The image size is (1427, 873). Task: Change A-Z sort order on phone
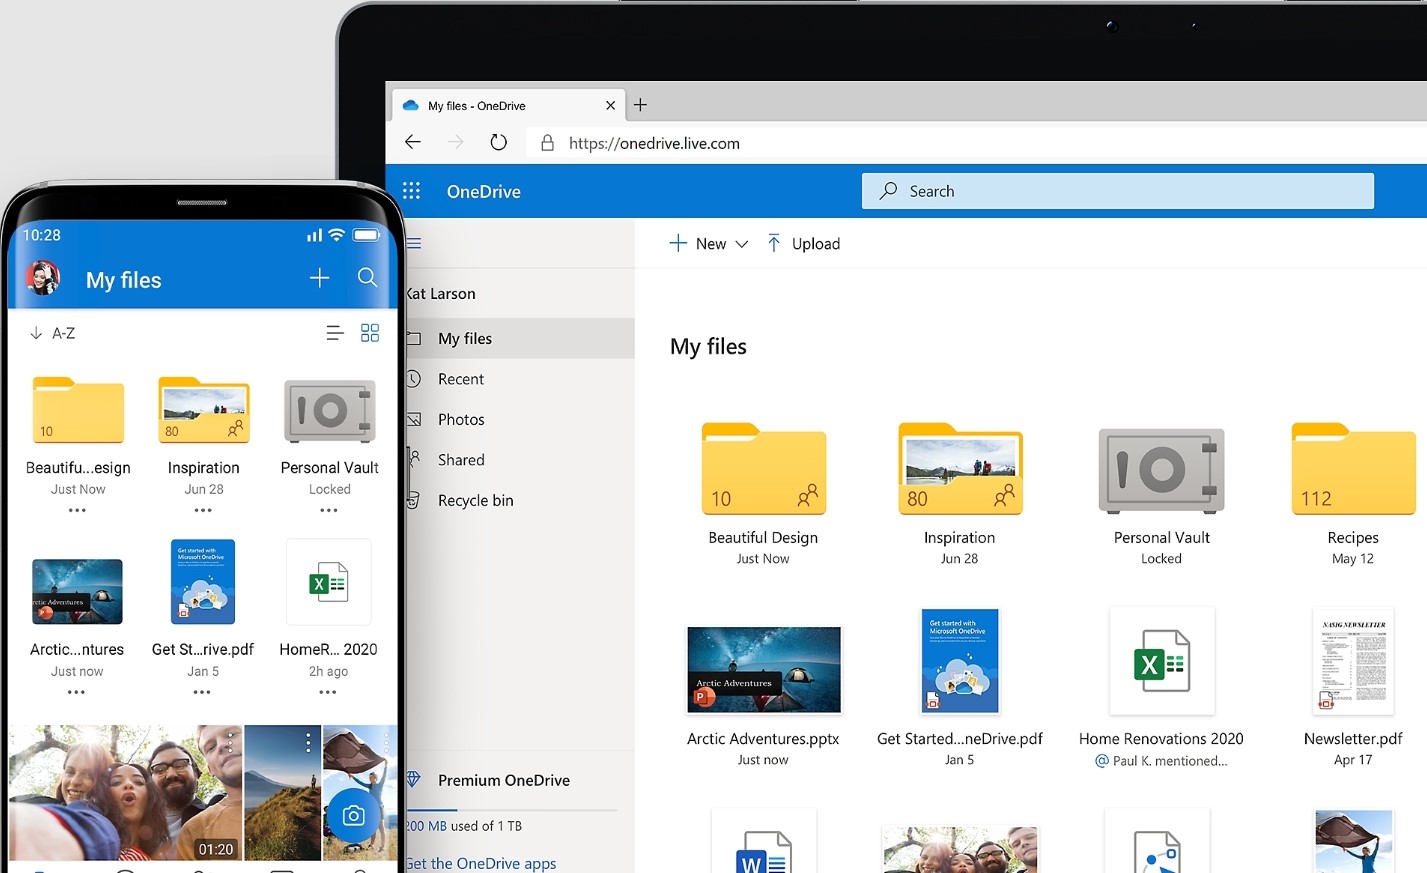[53, 333]
